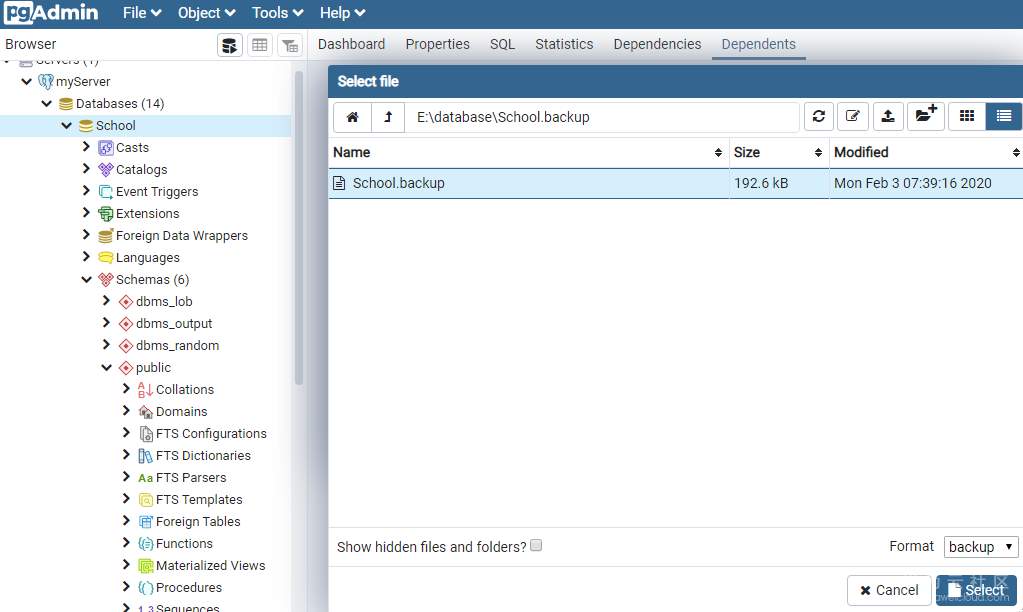Select the School.backup file row
Viewport: 1023px width, 612px height.
(675, 183)
